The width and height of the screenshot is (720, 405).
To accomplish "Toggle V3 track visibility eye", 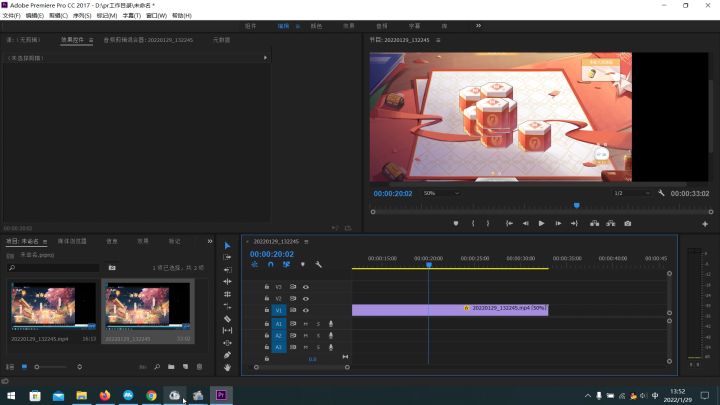I will (x=306, y=287).
